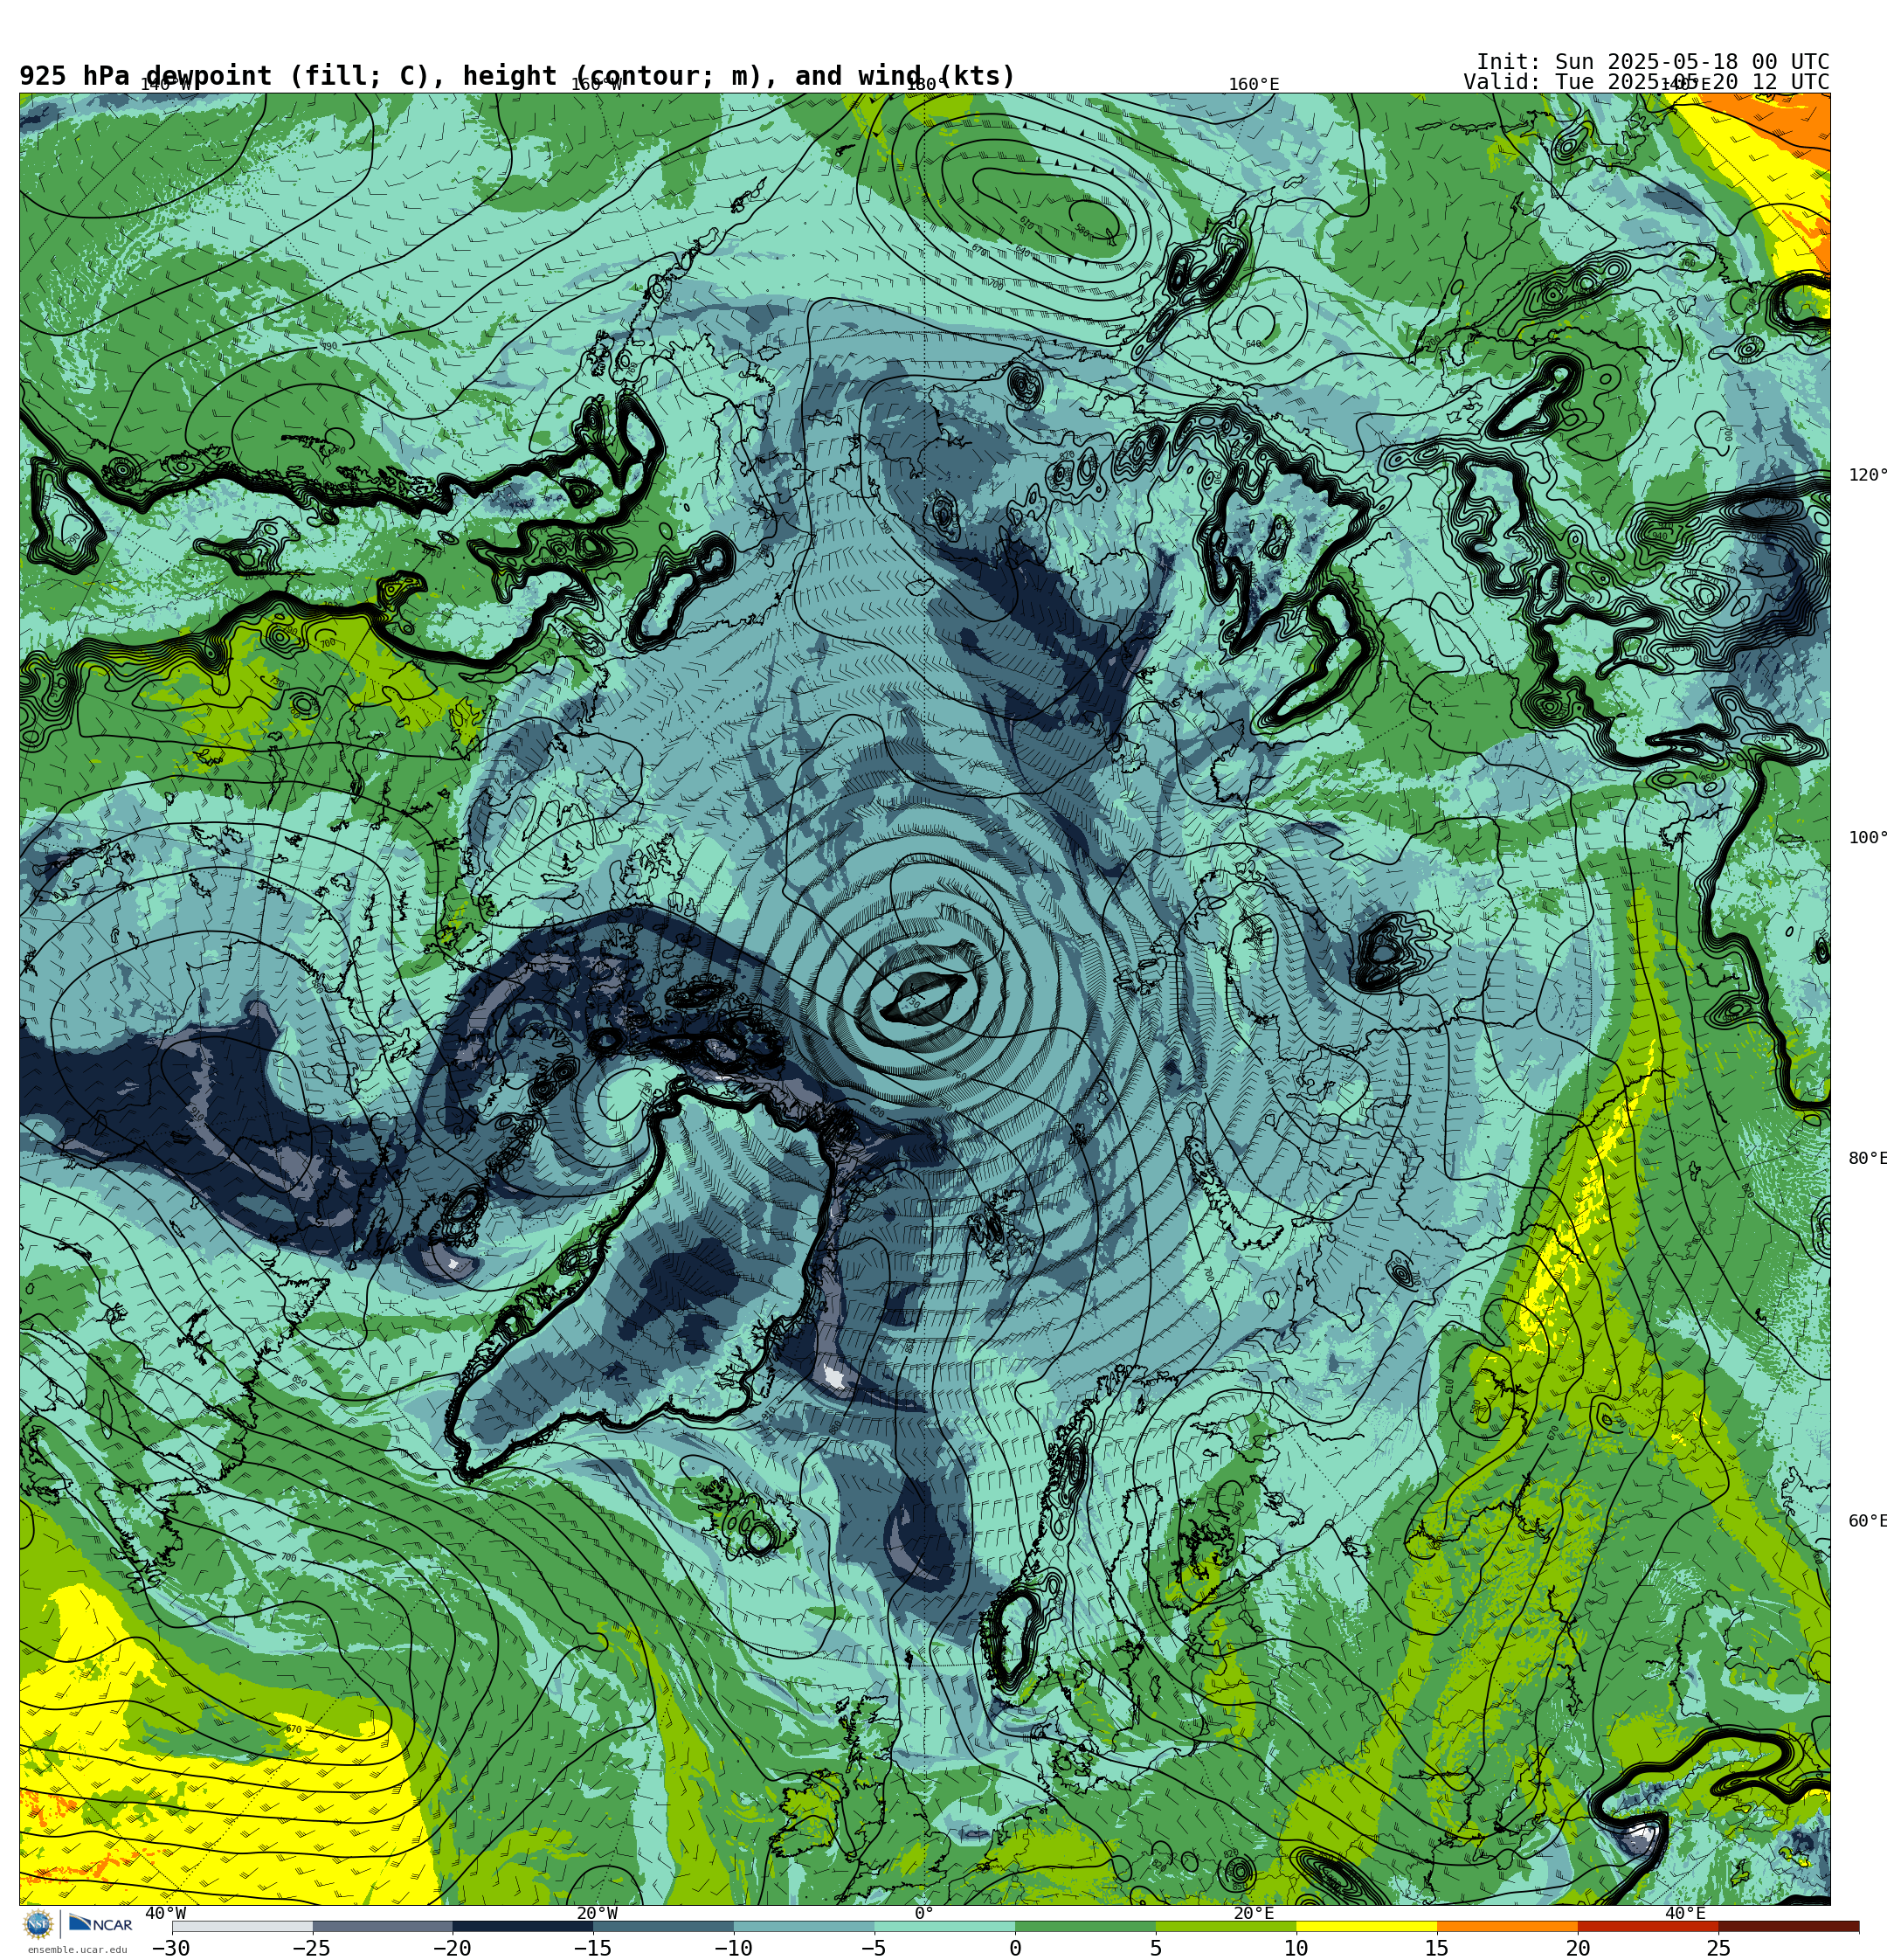Screen dimensions: 1887x1960
Task: Click the 20°E longitude label at bottom
Action: point(1254,1913)
